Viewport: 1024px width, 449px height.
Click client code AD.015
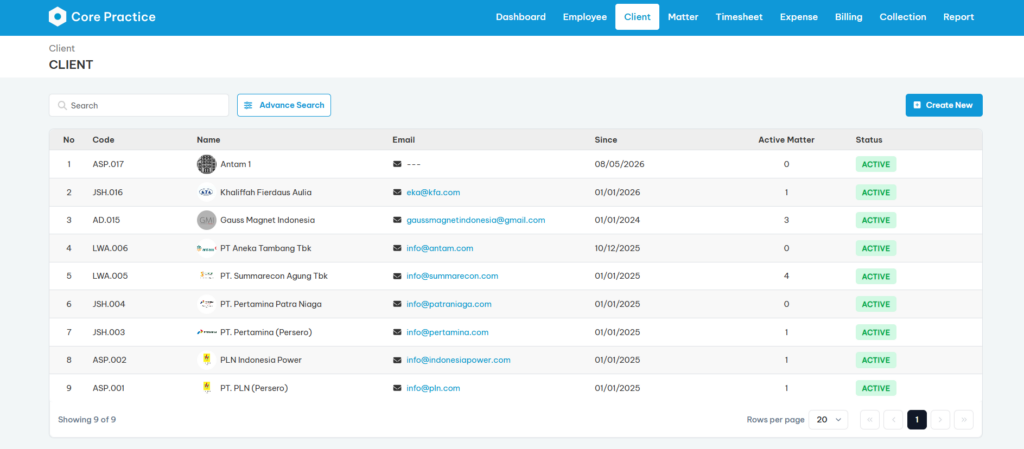[106, 221]
